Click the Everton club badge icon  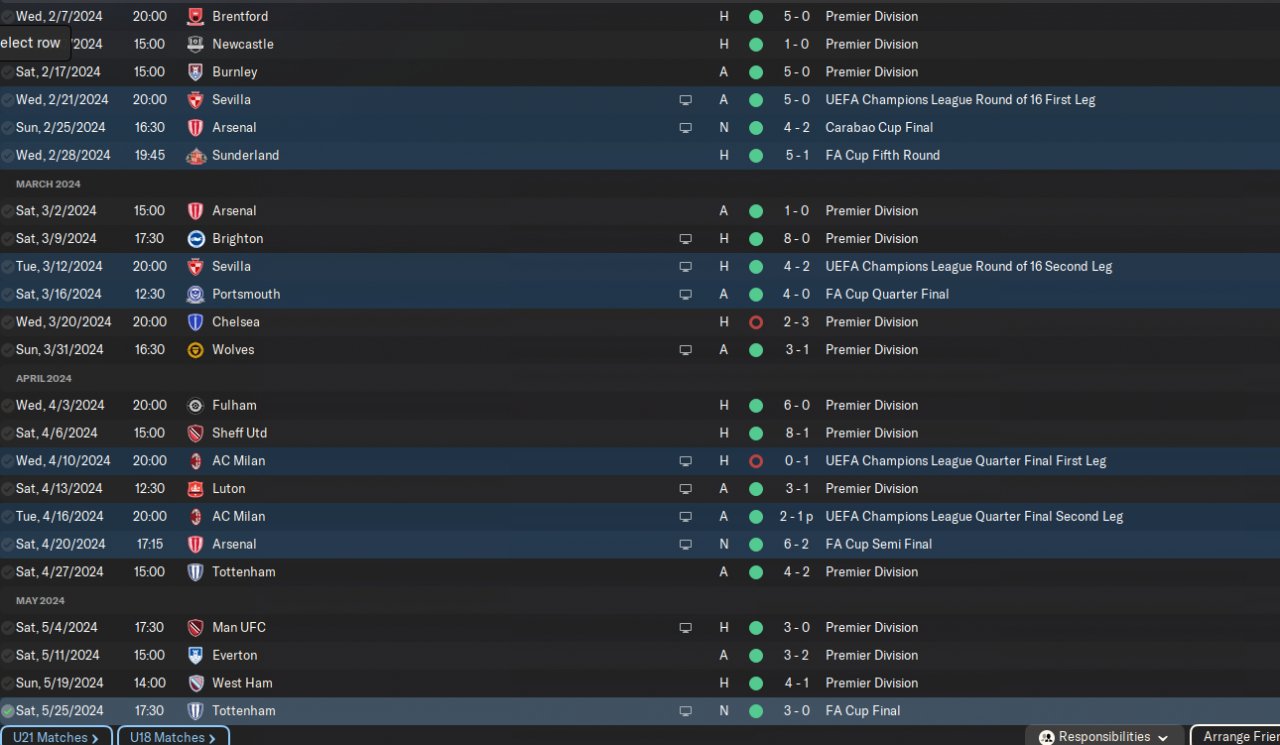(x=195, y=655)
